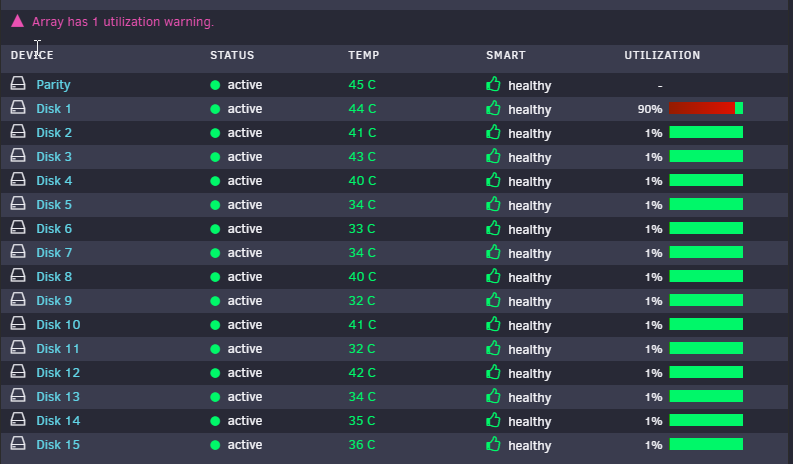
Task: Open the Disk 14 device link
Action: coord(58,421)
